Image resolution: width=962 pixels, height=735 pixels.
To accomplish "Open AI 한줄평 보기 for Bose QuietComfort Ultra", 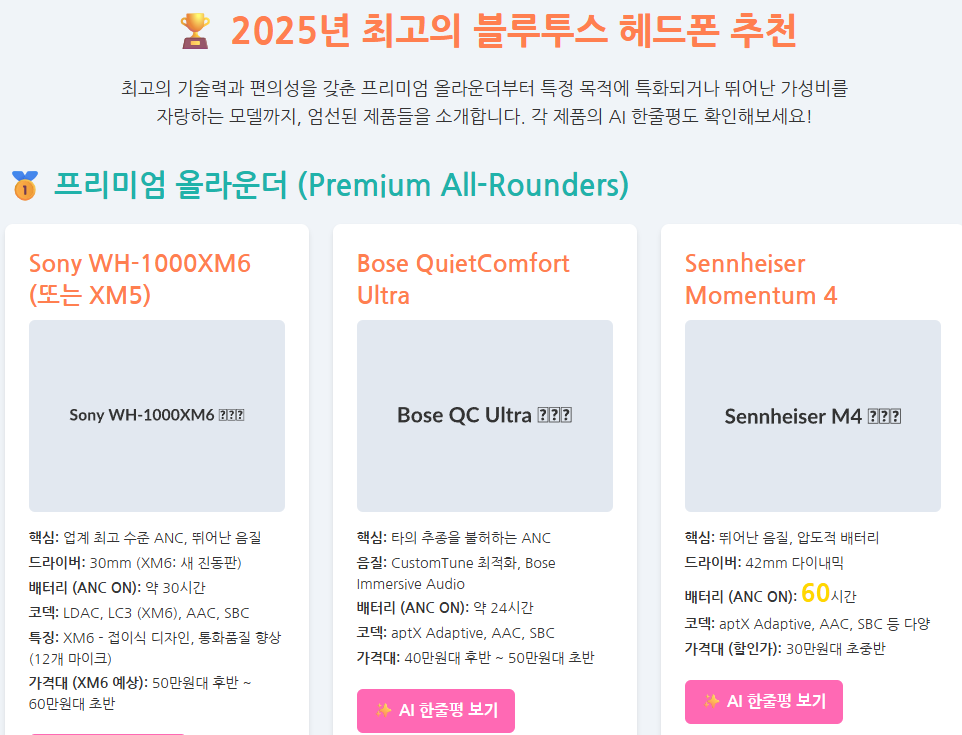I will (x=436, y=710).
